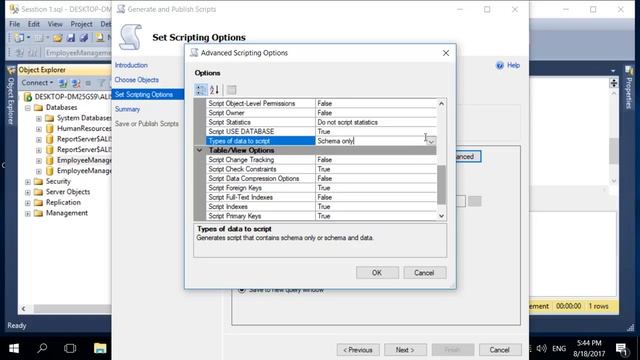Cancel the Generate and Publish Scripts wizard

tap(500, 350)
